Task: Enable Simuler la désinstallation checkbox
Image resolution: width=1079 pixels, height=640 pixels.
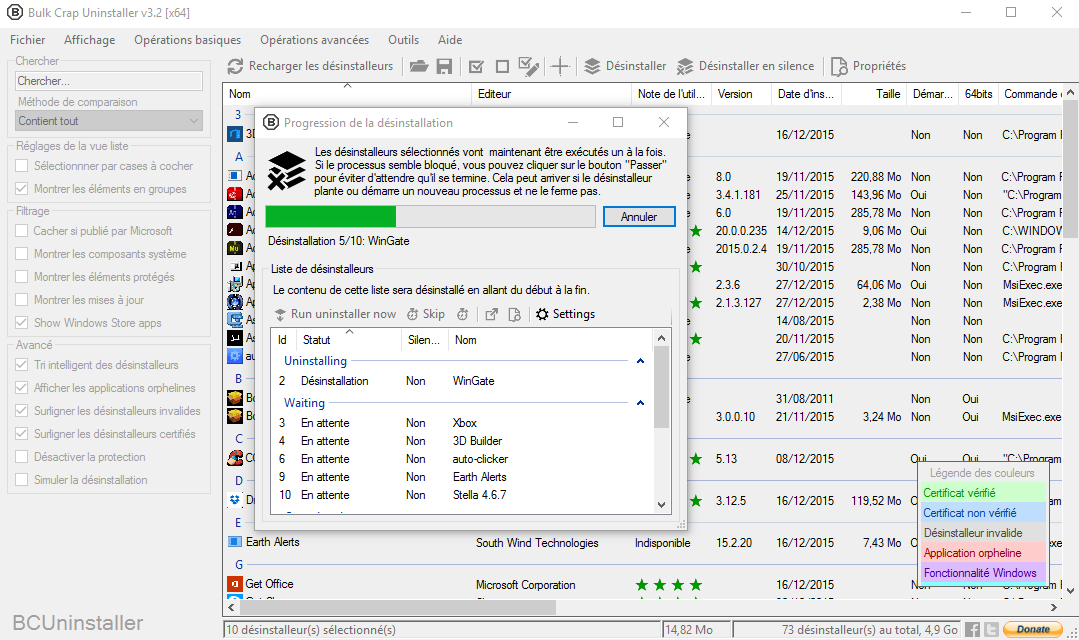Action: coord(22,480)
